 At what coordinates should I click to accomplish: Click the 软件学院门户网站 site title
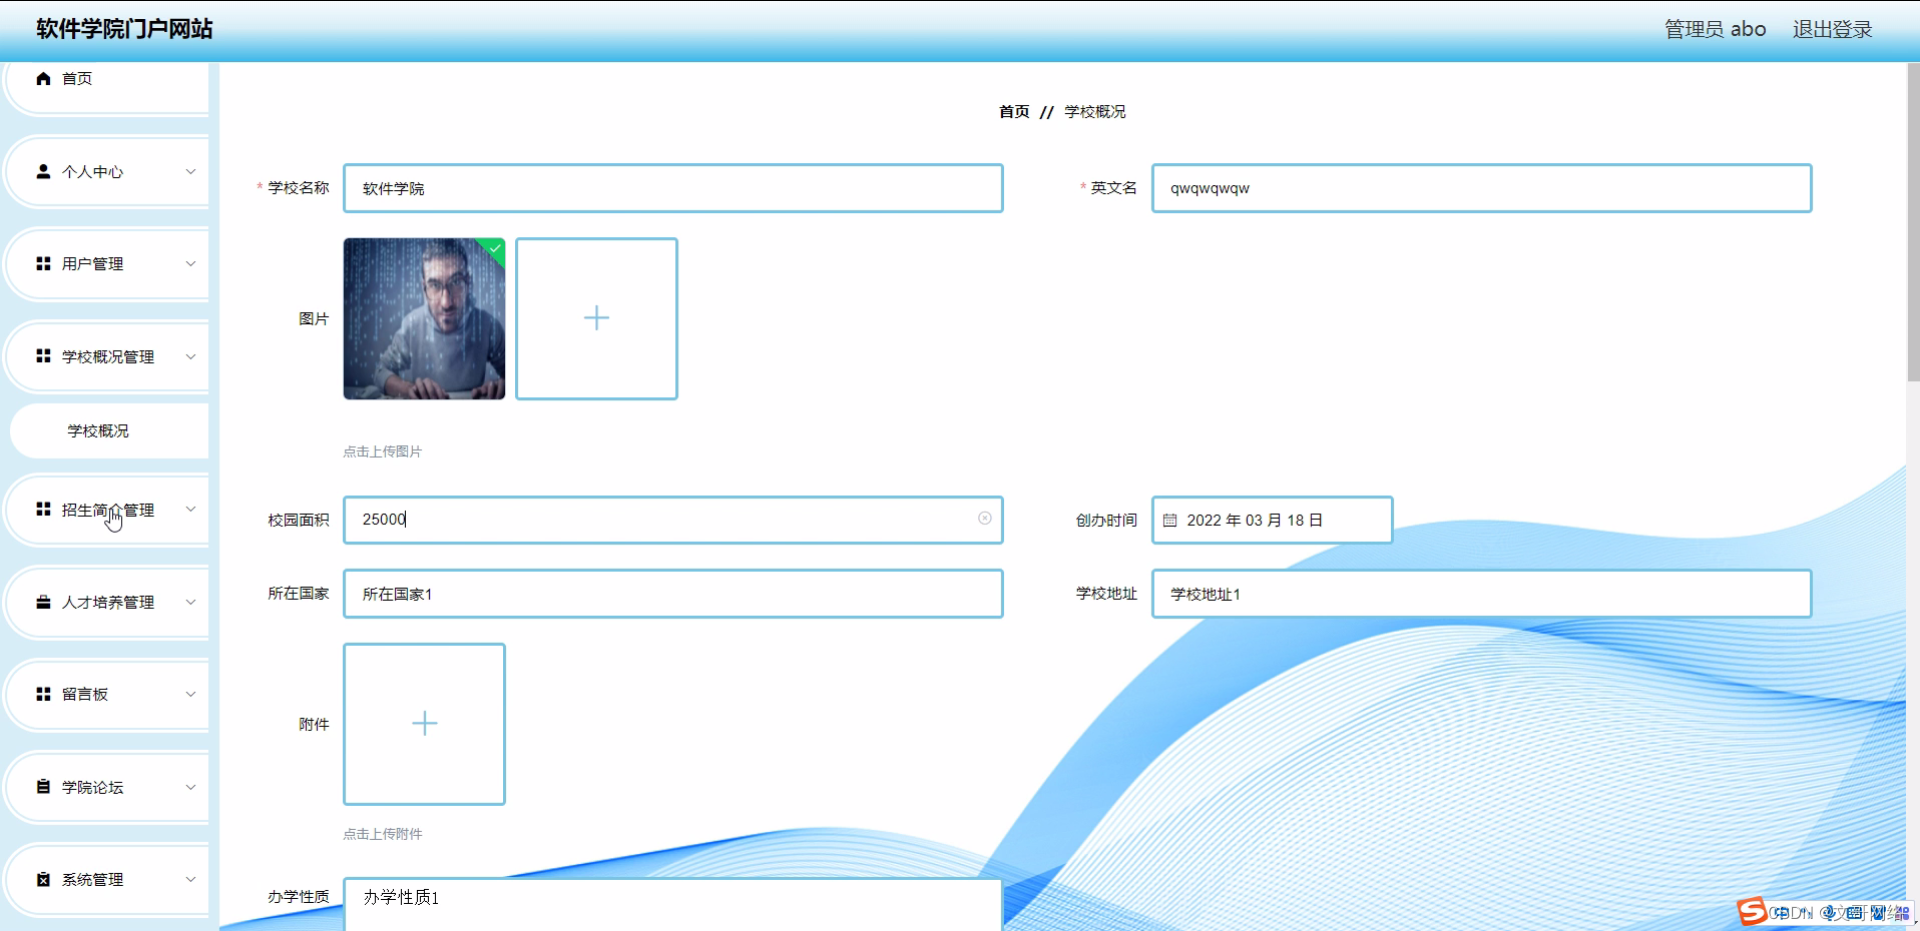click(x=124, y=29)
